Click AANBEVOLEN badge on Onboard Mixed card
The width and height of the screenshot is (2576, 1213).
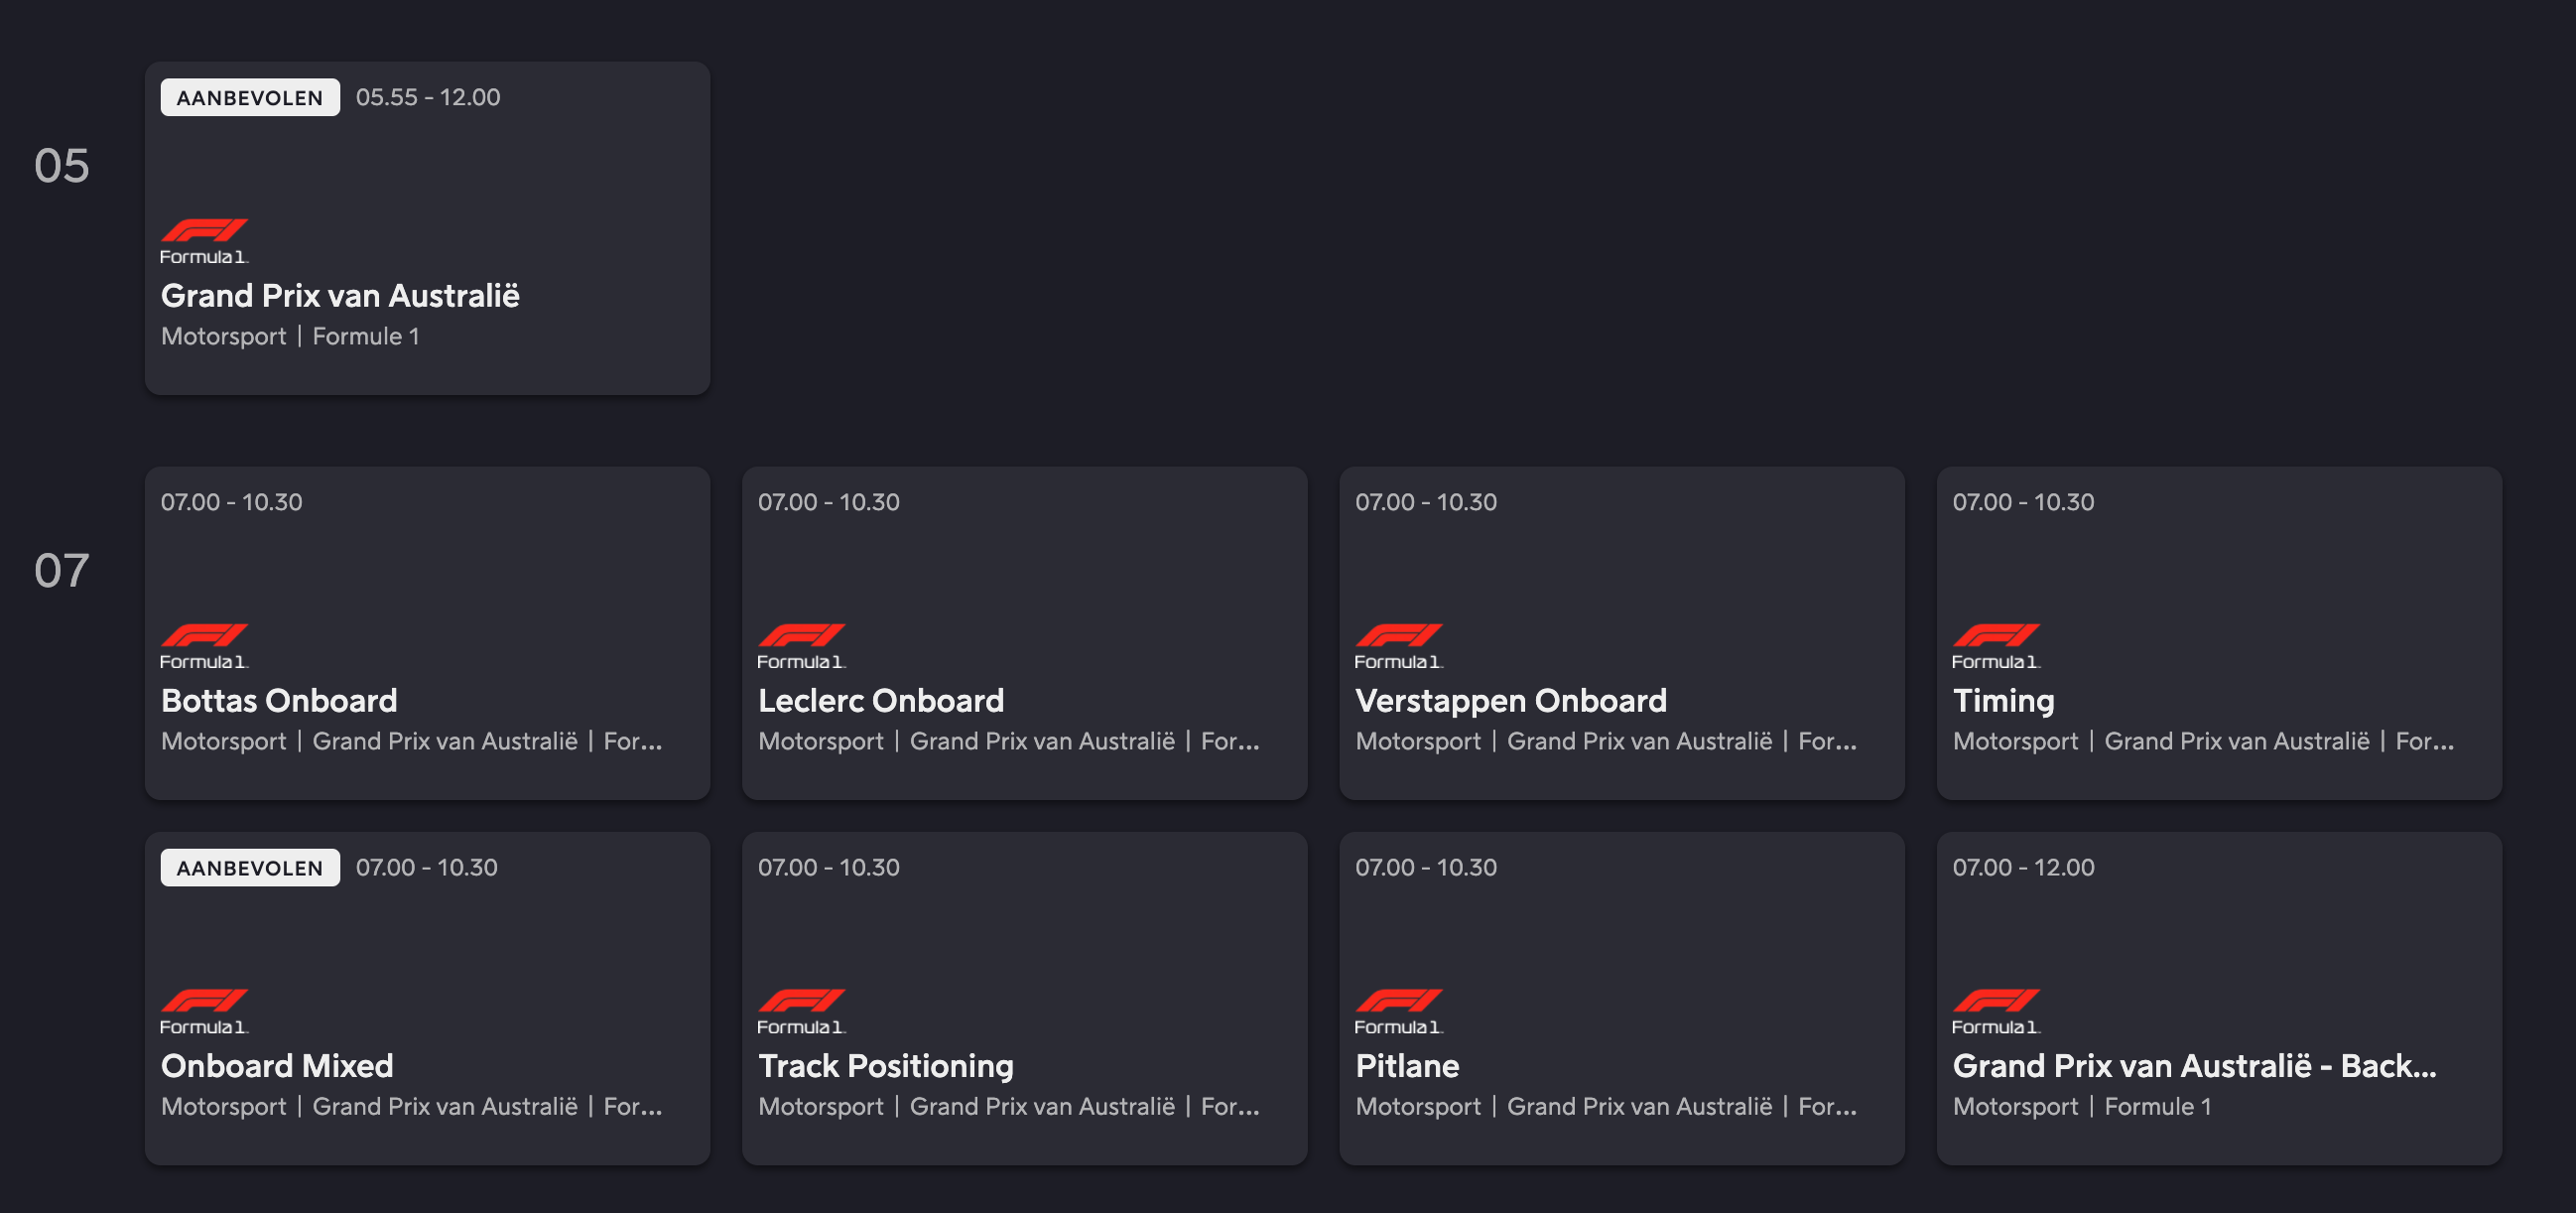pos(250,867)
